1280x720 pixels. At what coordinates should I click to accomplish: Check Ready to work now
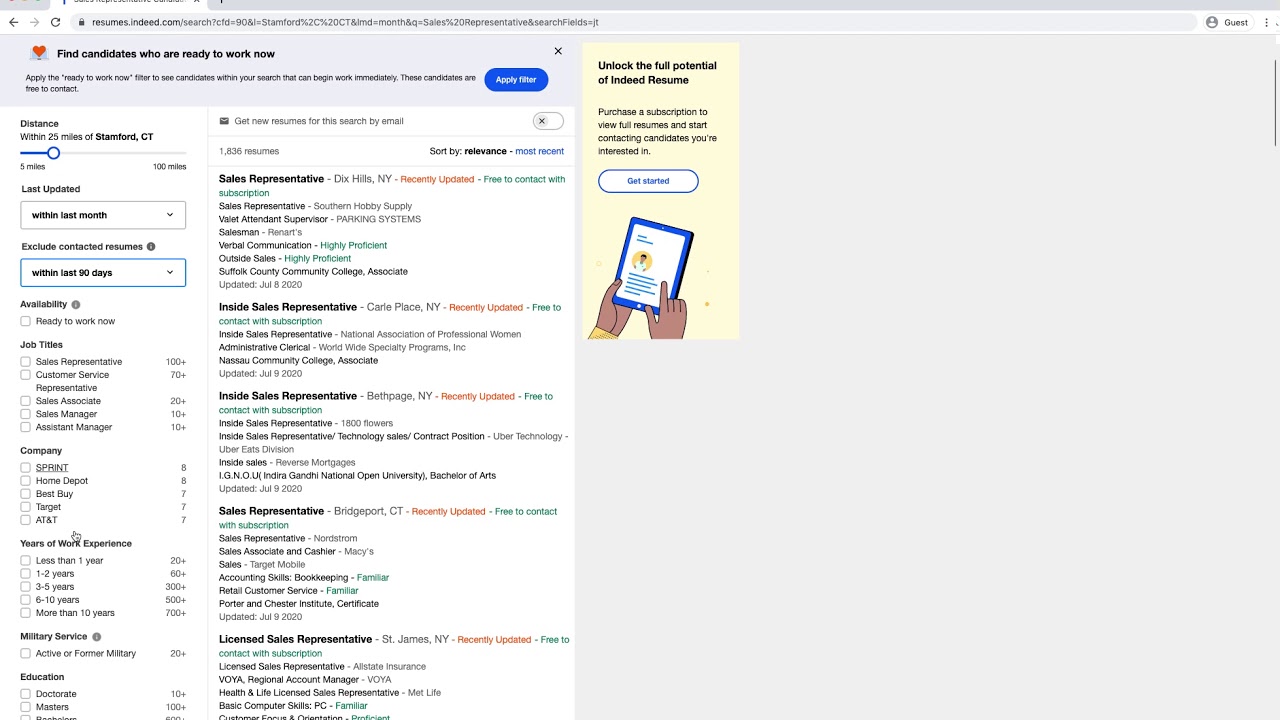pyautogui.click(x=25, y=321)
